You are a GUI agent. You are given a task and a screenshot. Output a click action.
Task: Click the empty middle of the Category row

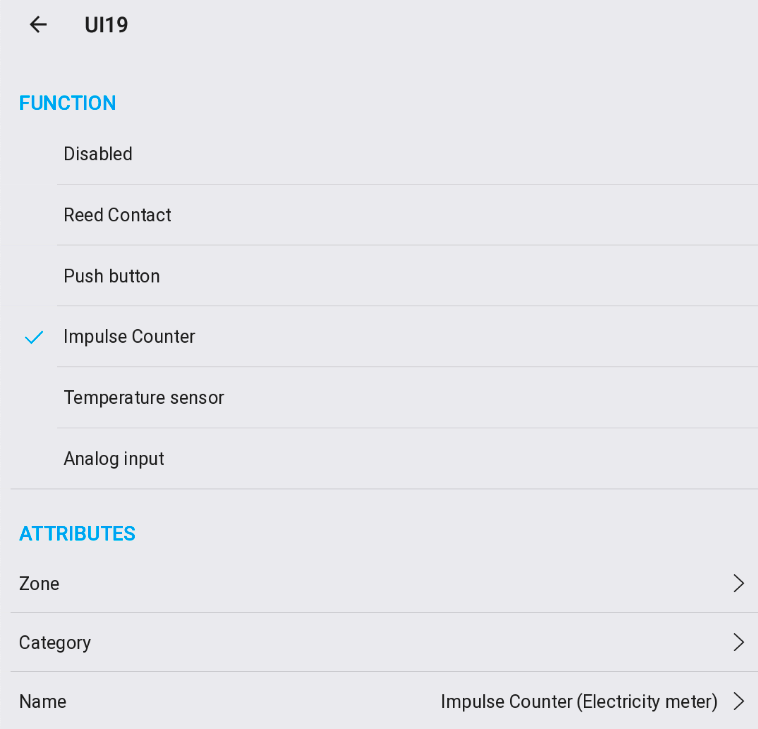click(380, 643)
